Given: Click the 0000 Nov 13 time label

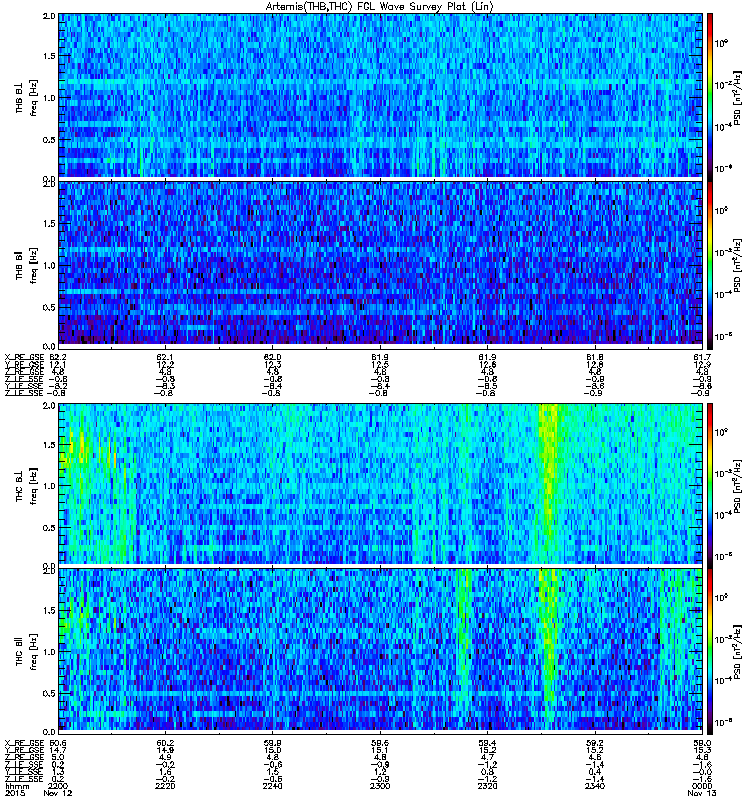Looking at the screenshot, I should [702, 789].
